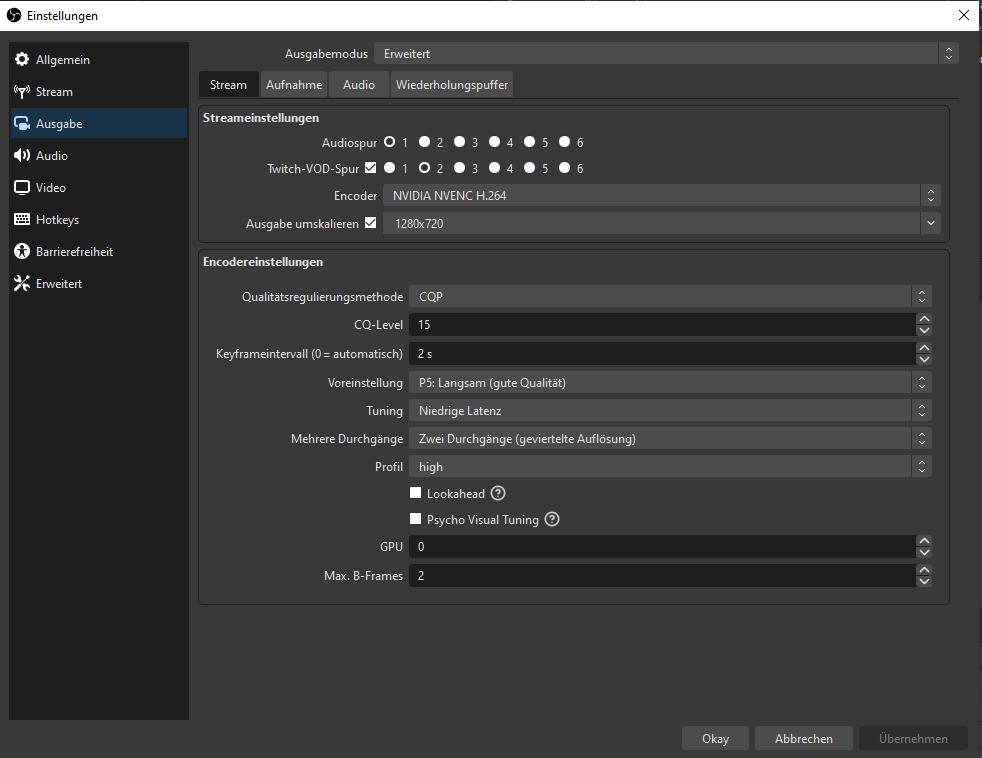This screenshot has height=758, width=982.
Task: Expand the Qualitätsregulierungsmethode CQP dropdown
Action: click(x=669, y=297)
